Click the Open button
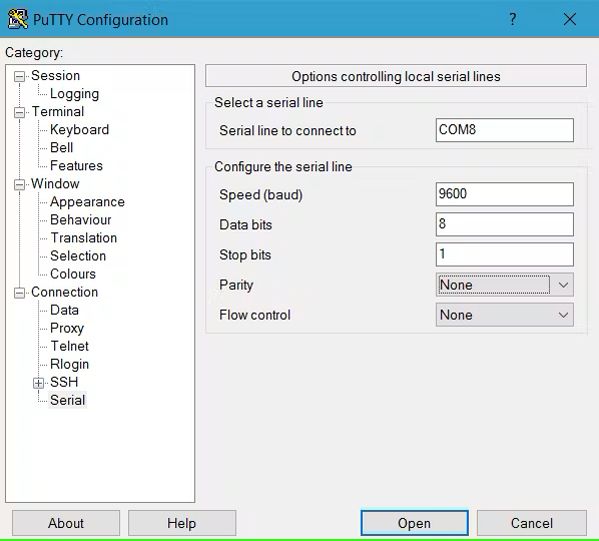Image resolution: width=599 pixels, height=541 pixels. click(x=414, y=523)
